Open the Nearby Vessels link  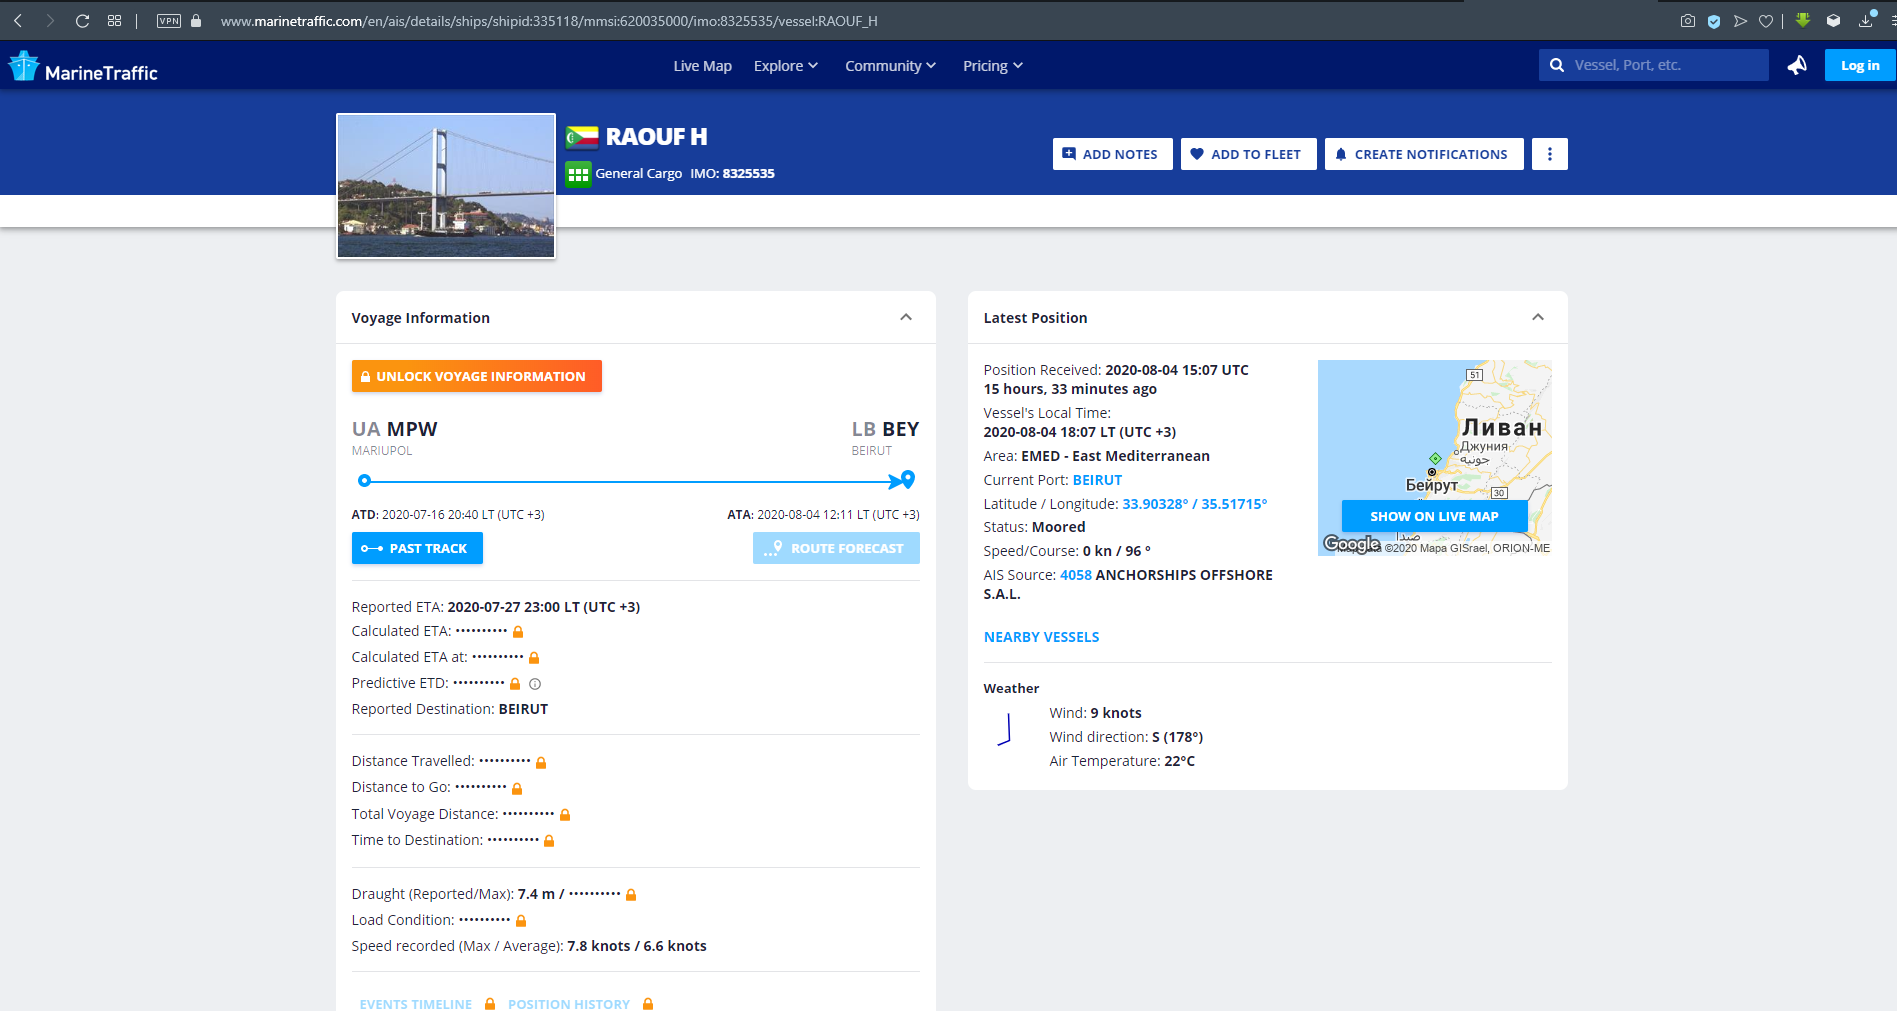click(1041, 637)
